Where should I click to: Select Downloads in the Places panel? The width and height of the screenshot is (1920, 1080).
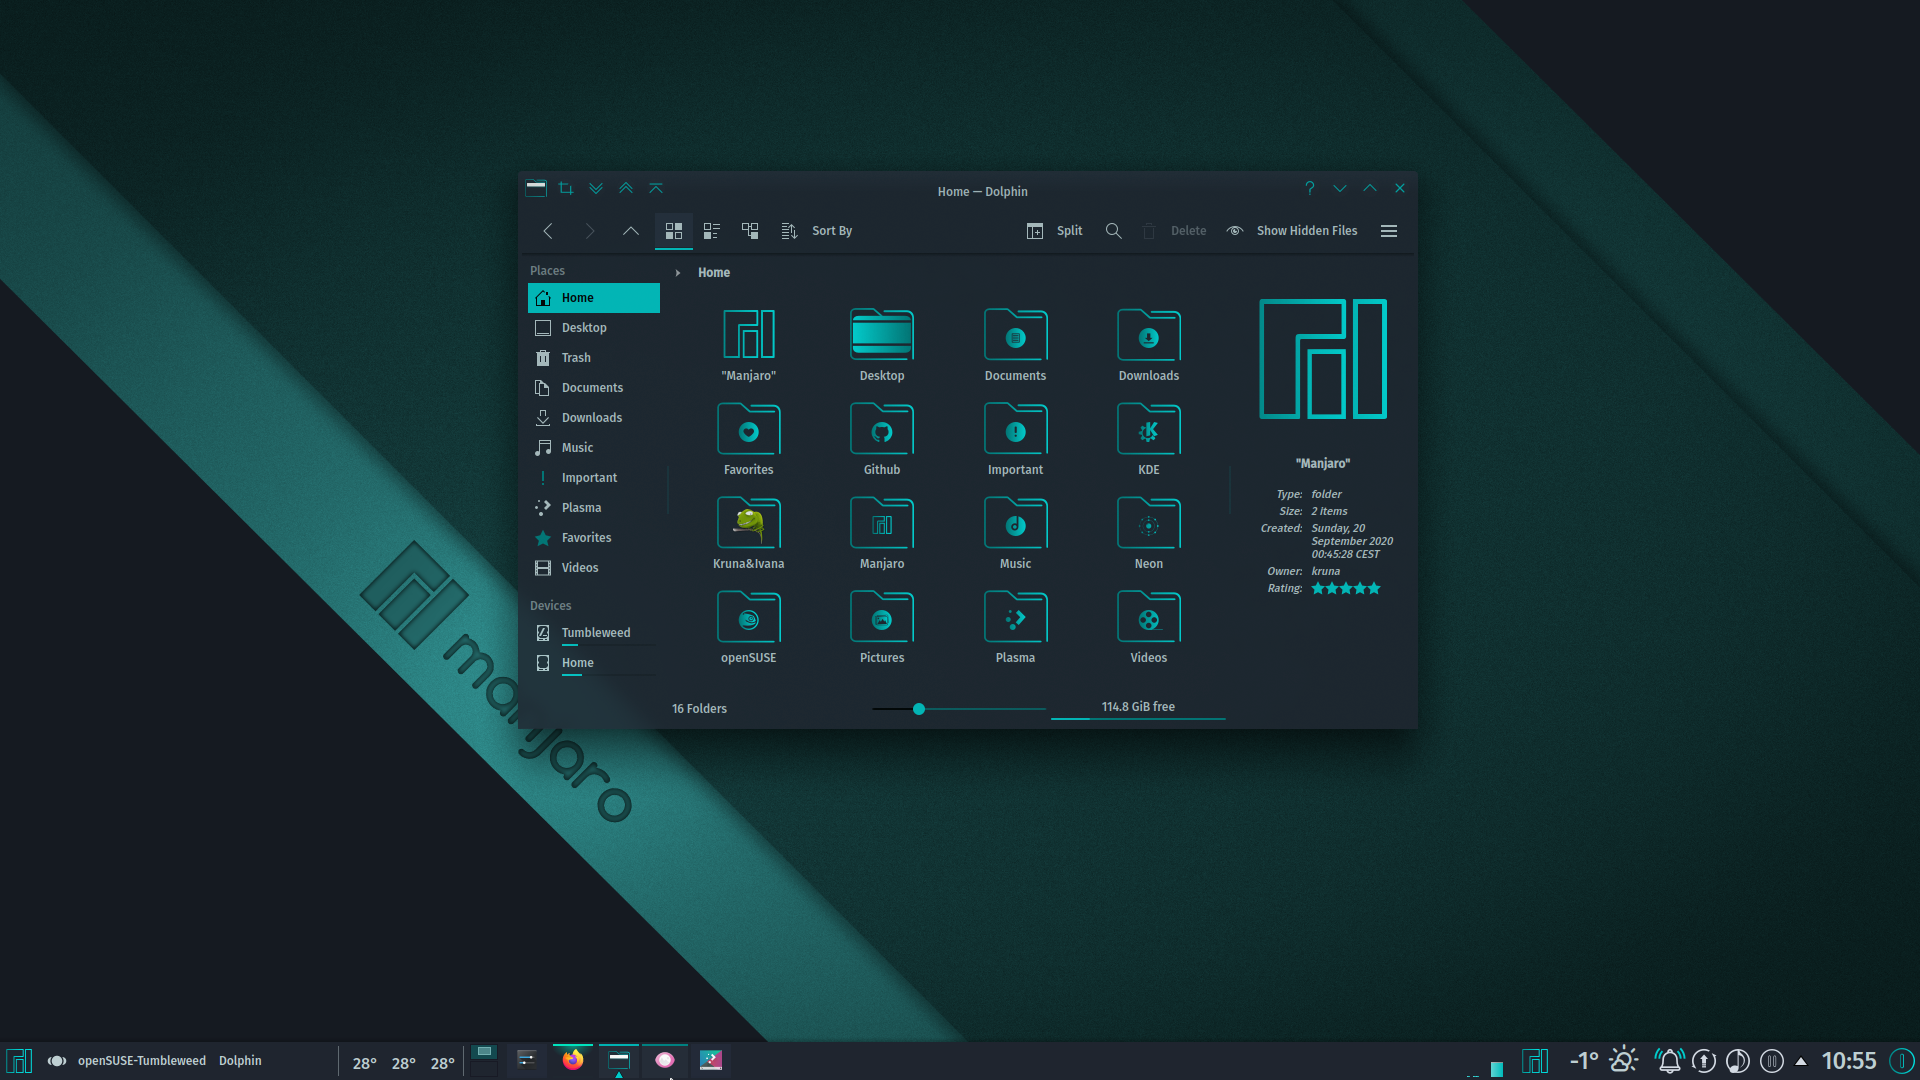[x=594, y=418]
